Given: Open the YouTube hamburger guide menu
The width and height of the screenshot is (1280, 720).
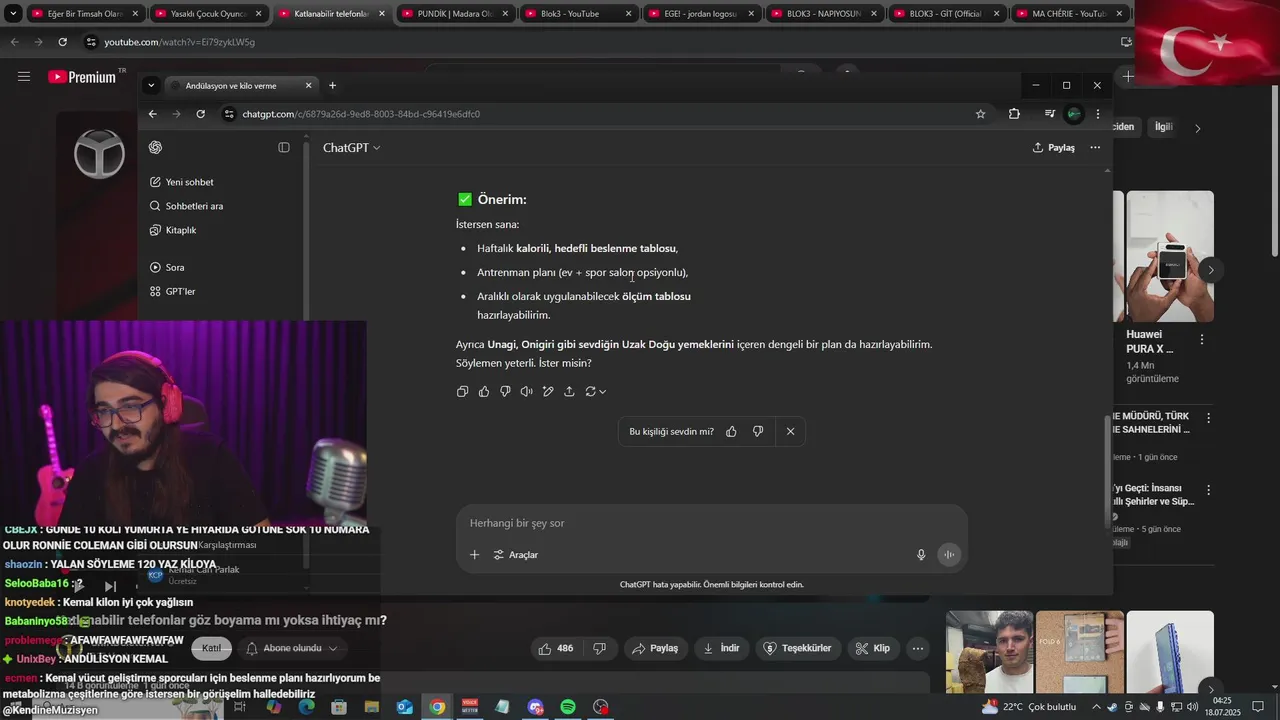Looking at the screenshot, I should coord(24,76).
